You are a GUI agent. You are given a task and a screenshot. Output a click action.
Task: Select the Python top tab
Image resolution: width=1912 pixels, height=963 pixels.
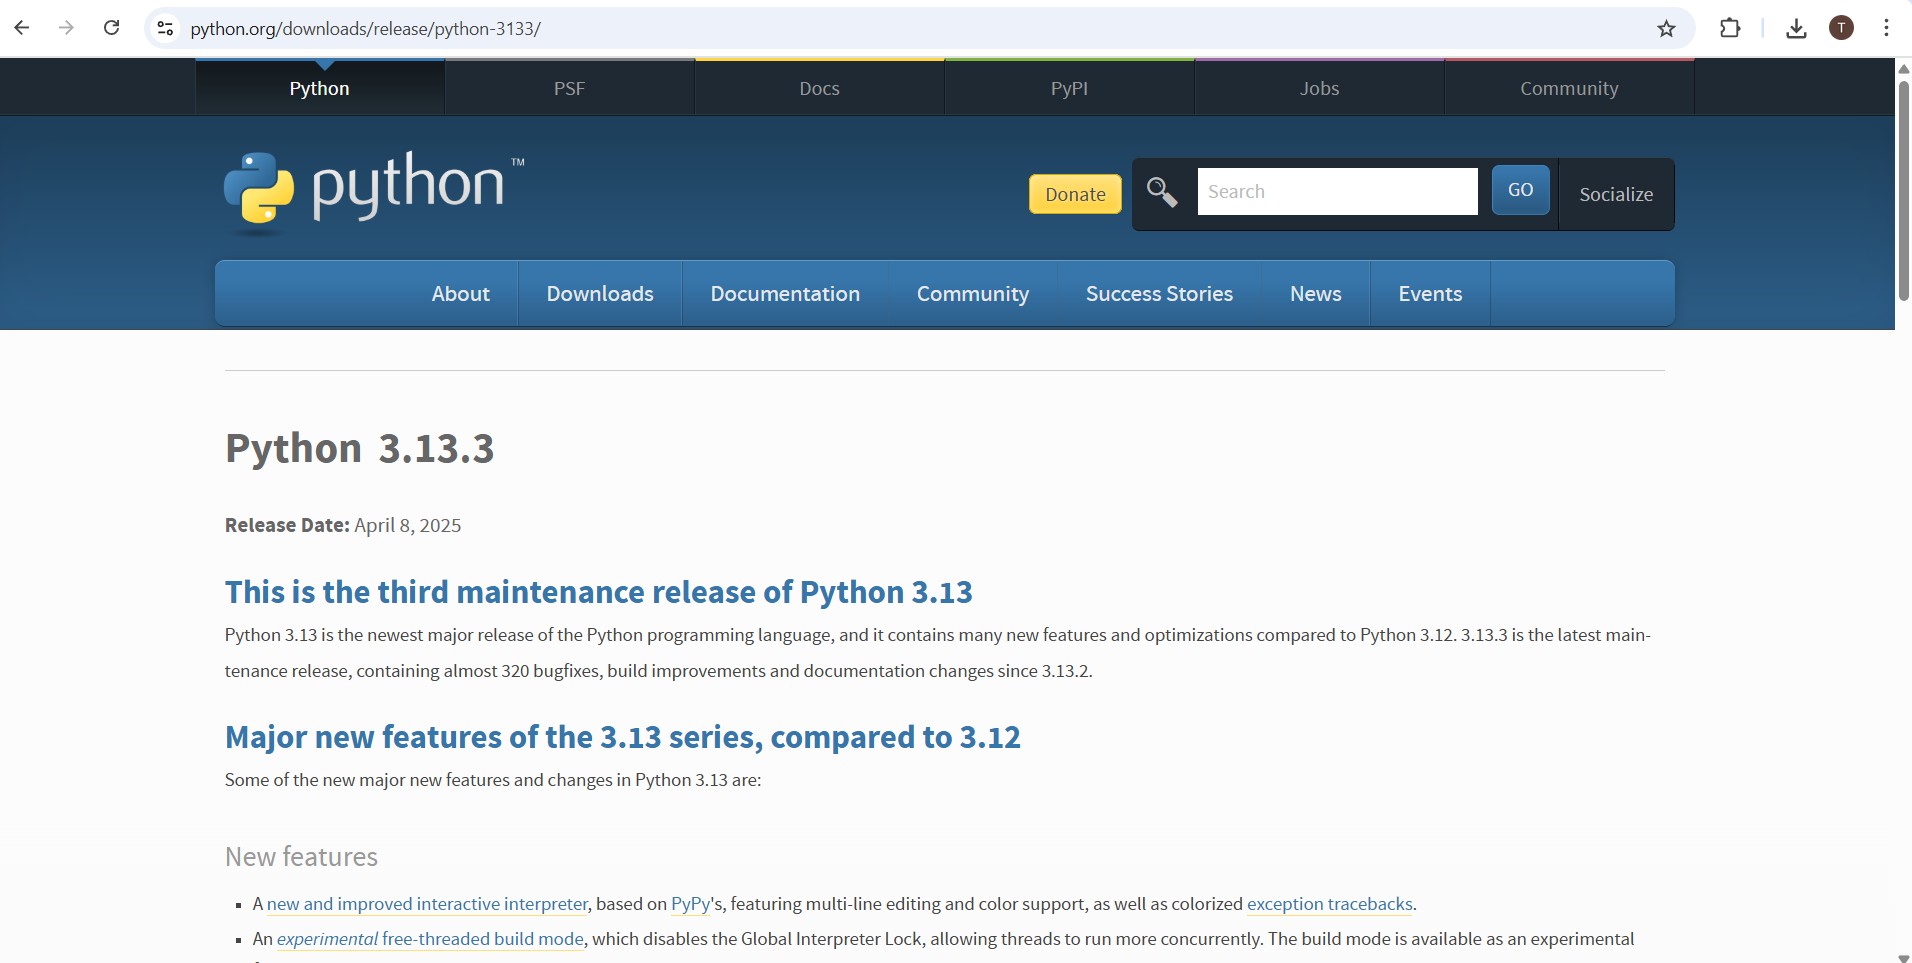tap(320, 88)
